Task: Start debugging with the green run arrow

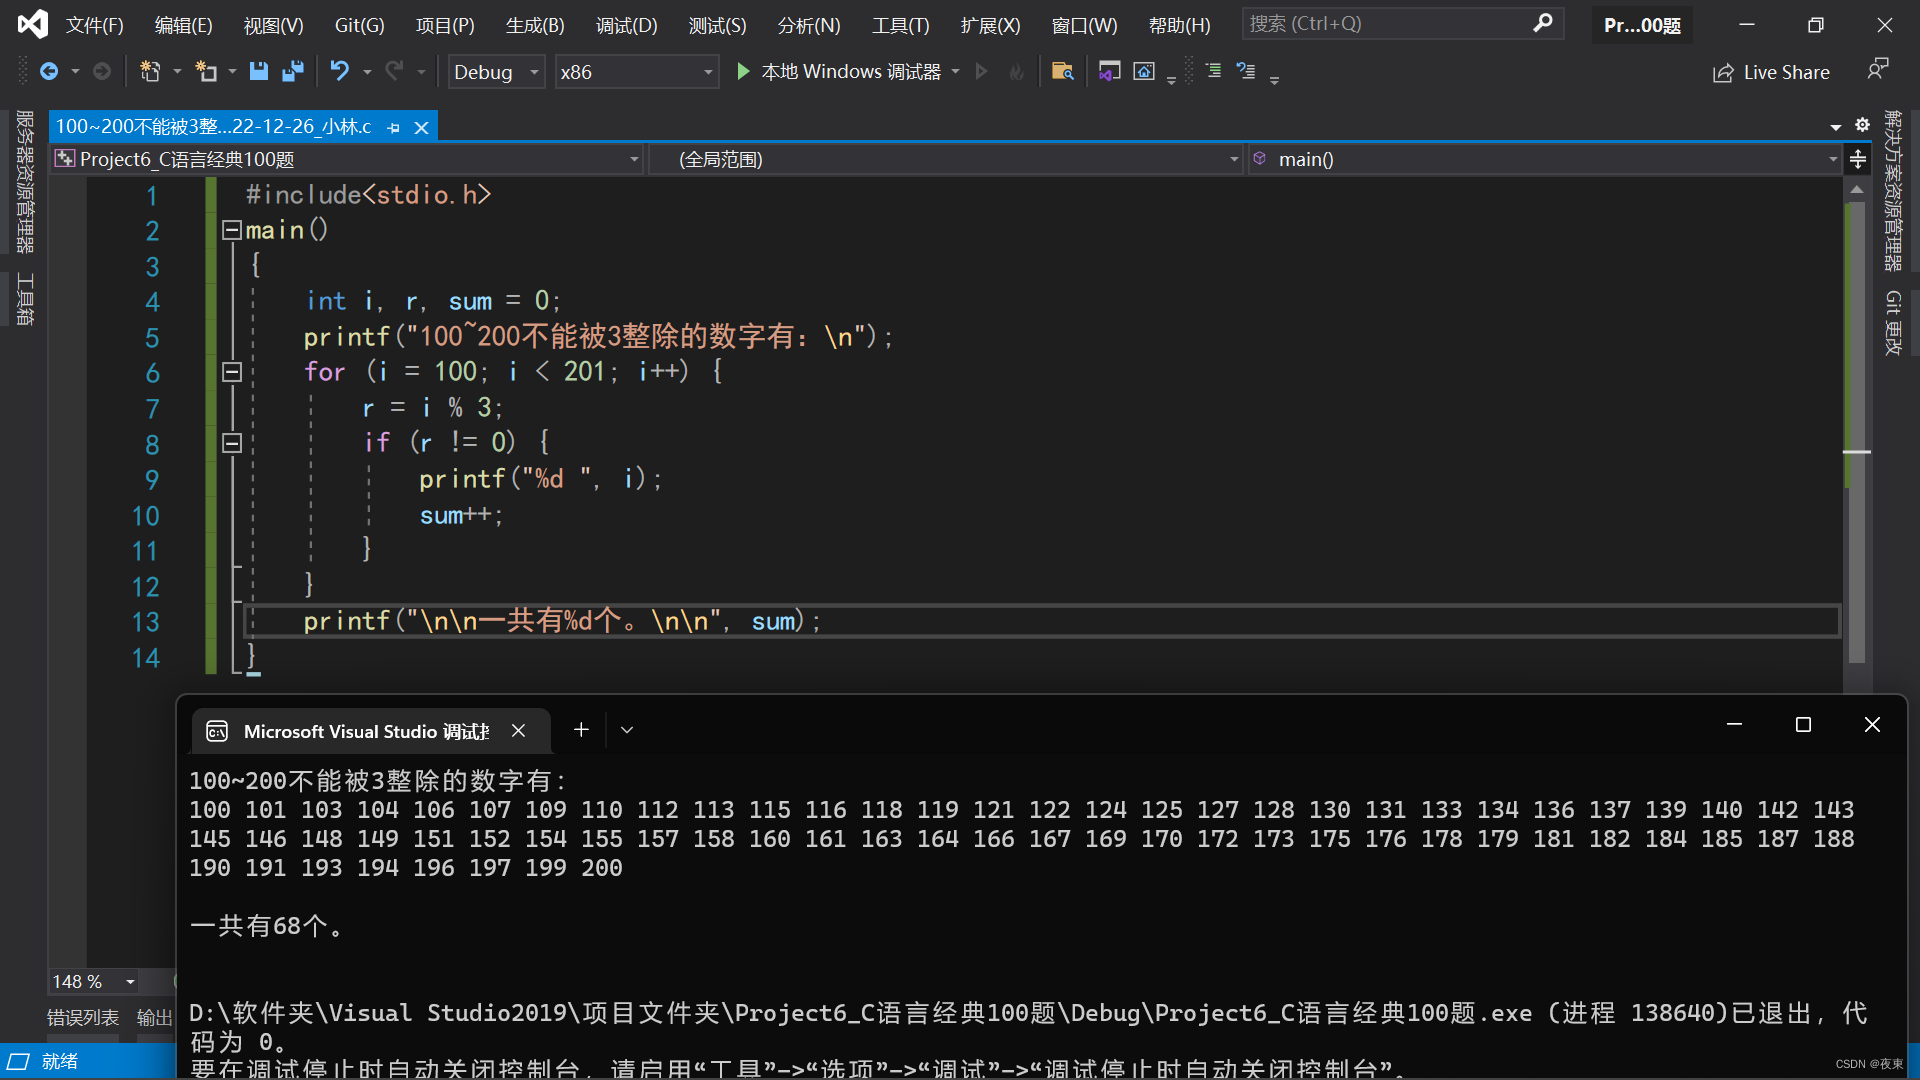Action: [x=742, y=71]
